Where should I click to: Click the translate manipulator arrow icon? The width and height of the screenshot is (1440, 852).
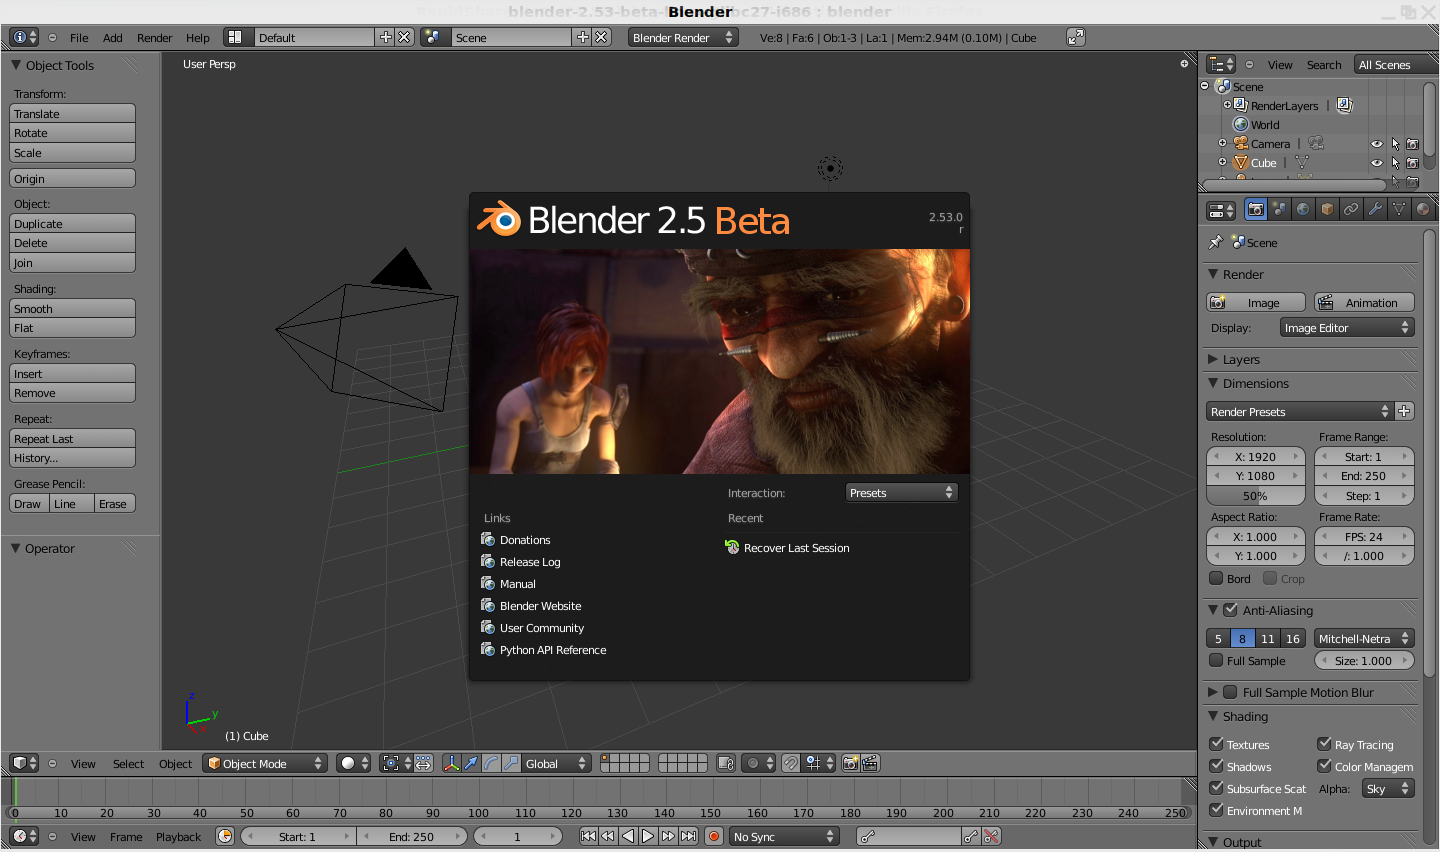[471, 763]
